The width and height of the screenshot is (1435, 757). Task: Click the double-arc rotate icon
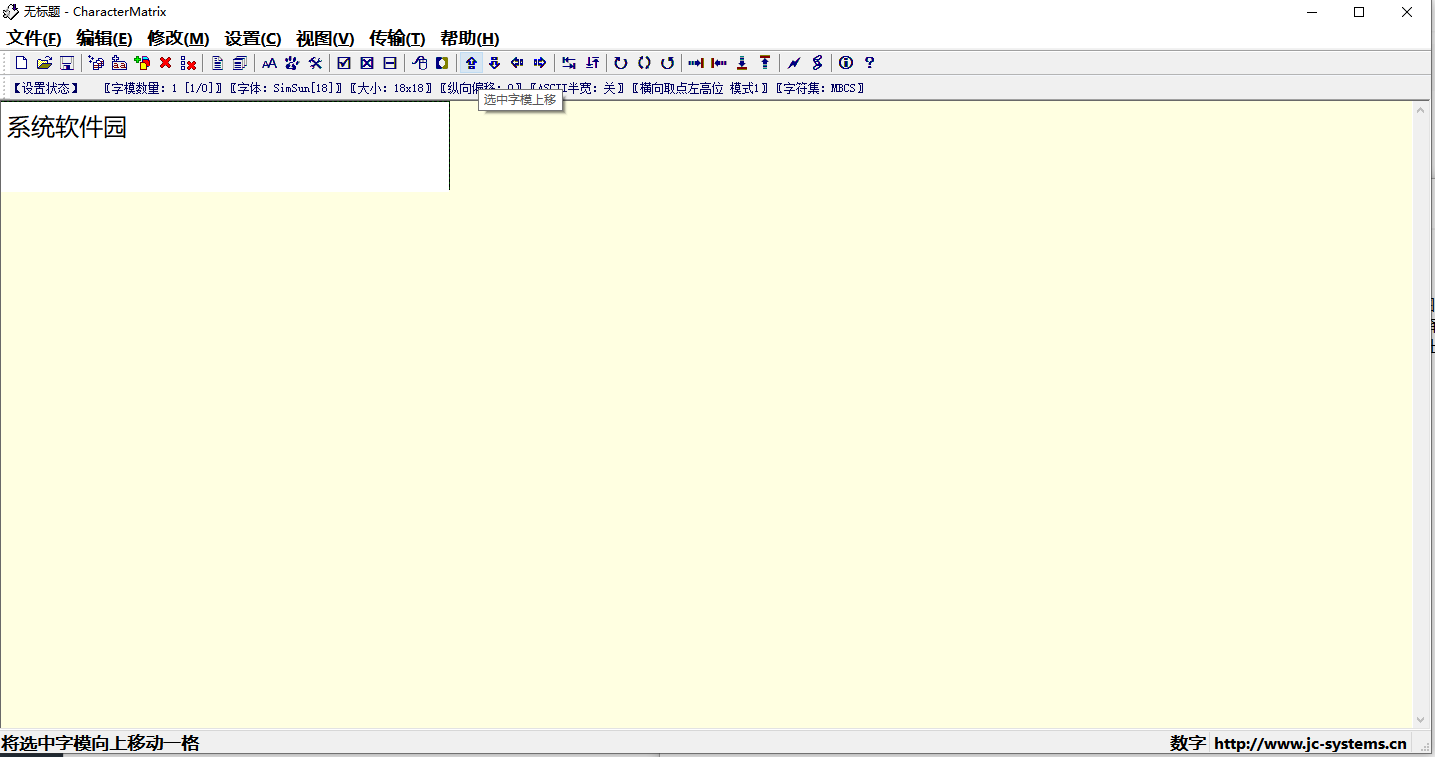[644, 63]
